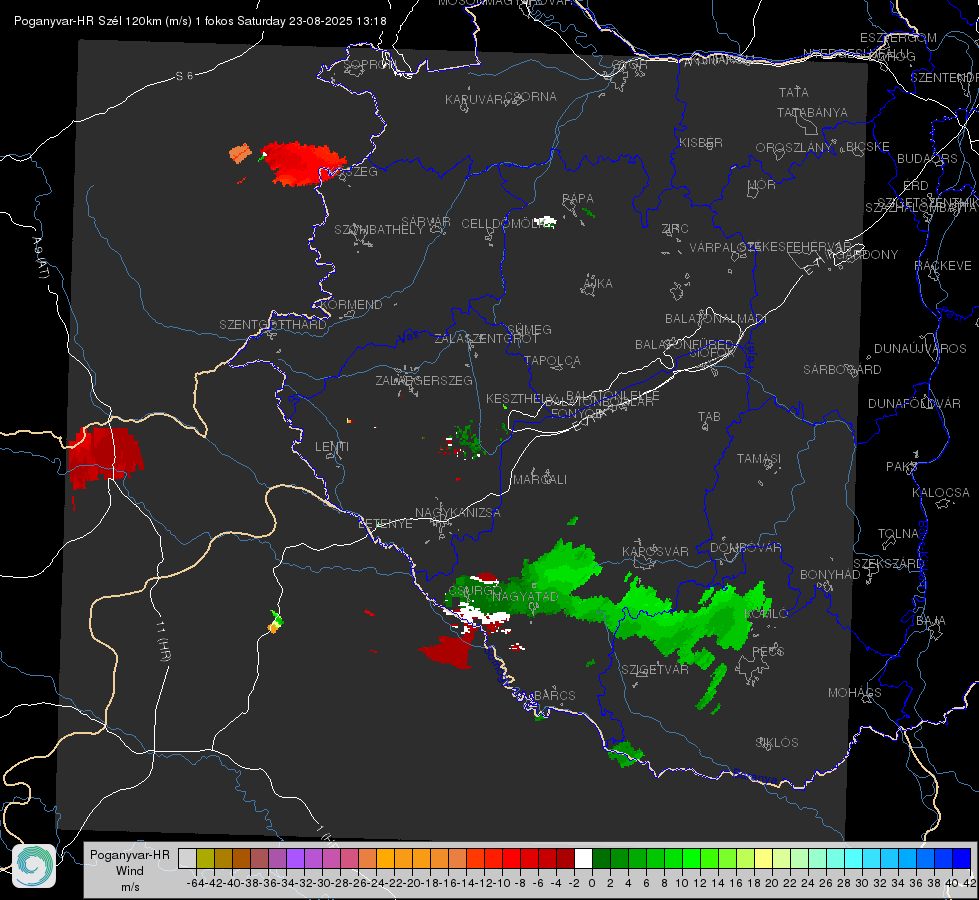Click the Wind label in the legend
This screenshot has width=979, height=900.
[x=130, y=871]
